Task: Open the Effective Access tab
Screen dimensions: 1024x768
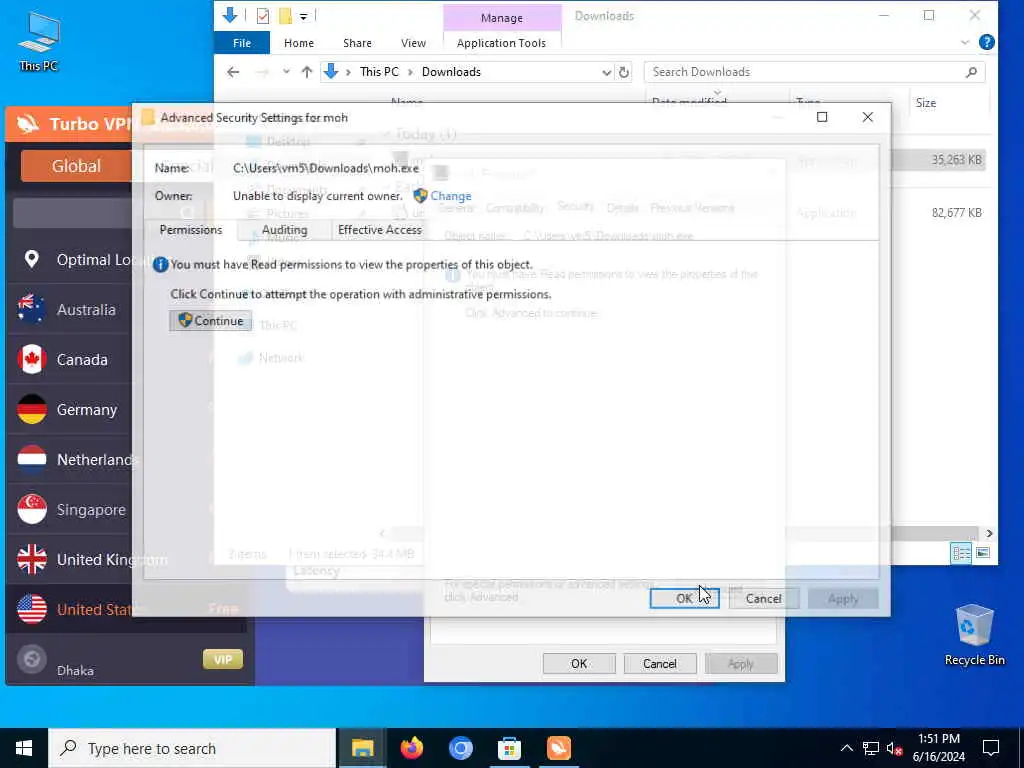Action: click(379, 230)
